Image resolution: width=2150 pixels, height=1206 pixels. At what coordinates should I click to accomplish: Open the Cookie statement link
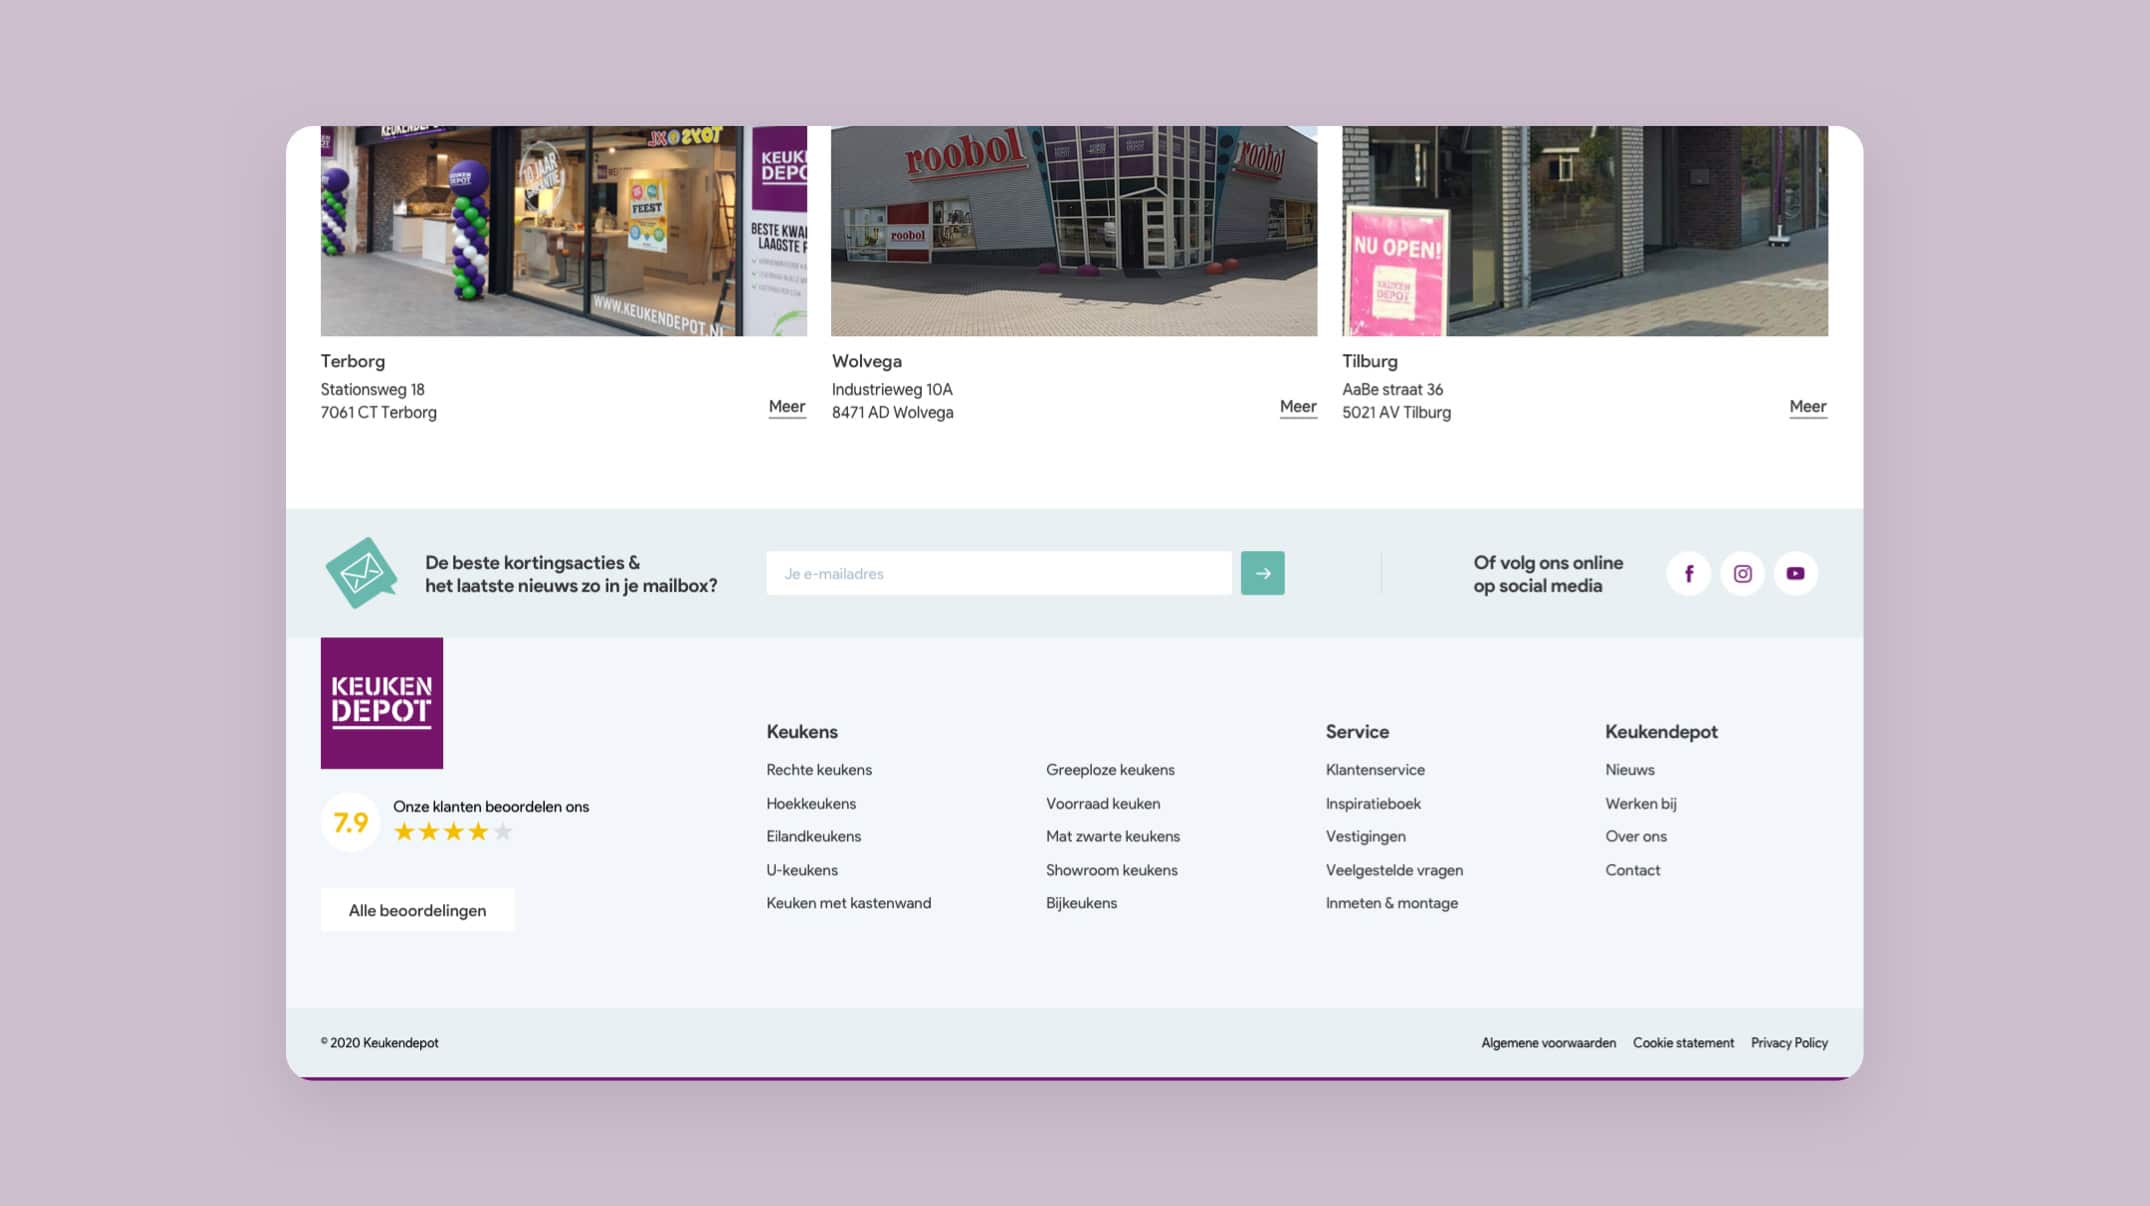[x=1683, y=1043]
